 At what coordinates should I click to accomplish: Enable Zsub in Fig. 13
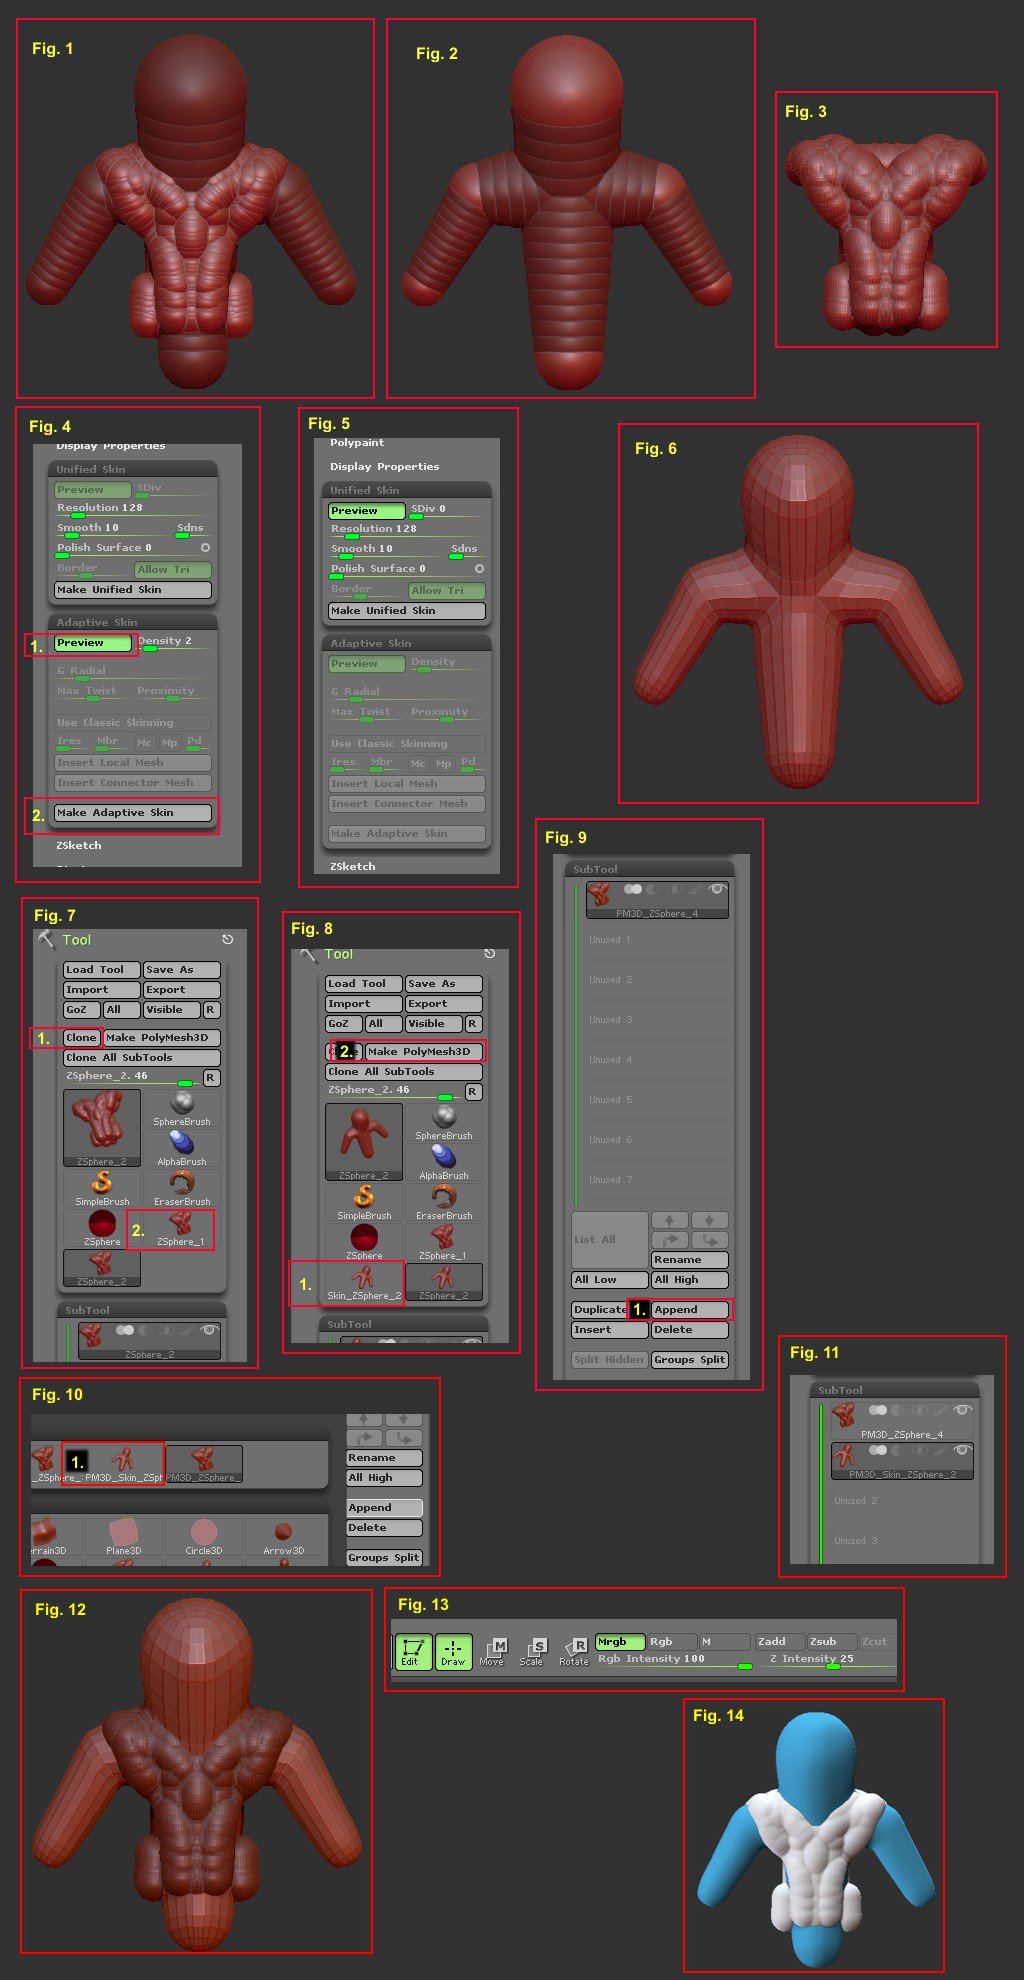pyautogui.click(x=832, y=1642)
